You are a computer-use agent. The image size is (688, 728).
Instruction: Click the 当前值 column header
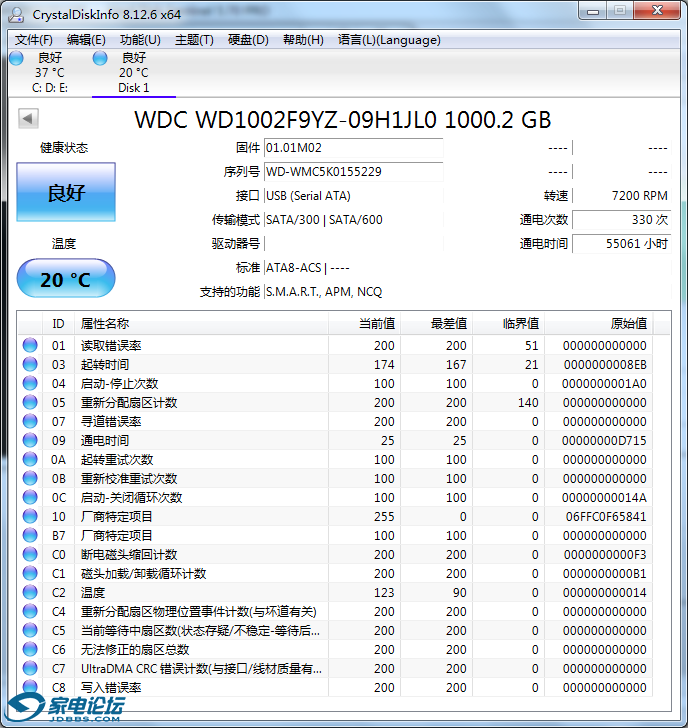(x=365, y=324)
